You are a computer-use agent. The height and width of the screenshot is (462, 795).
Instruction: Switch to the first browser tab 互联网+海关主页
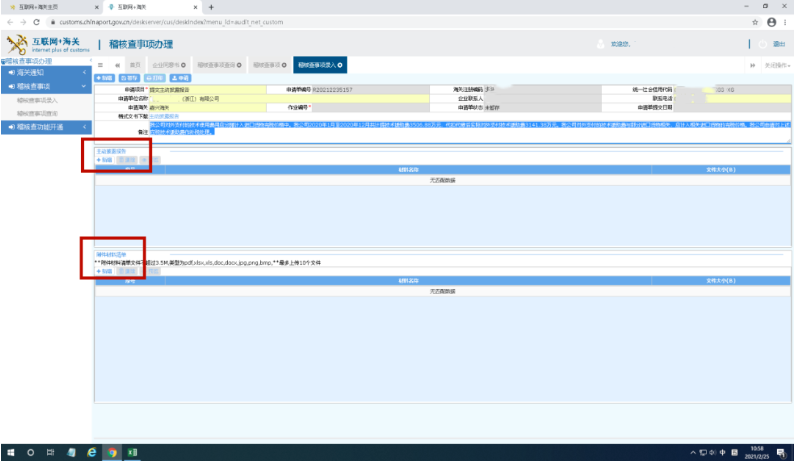[53, 7]
